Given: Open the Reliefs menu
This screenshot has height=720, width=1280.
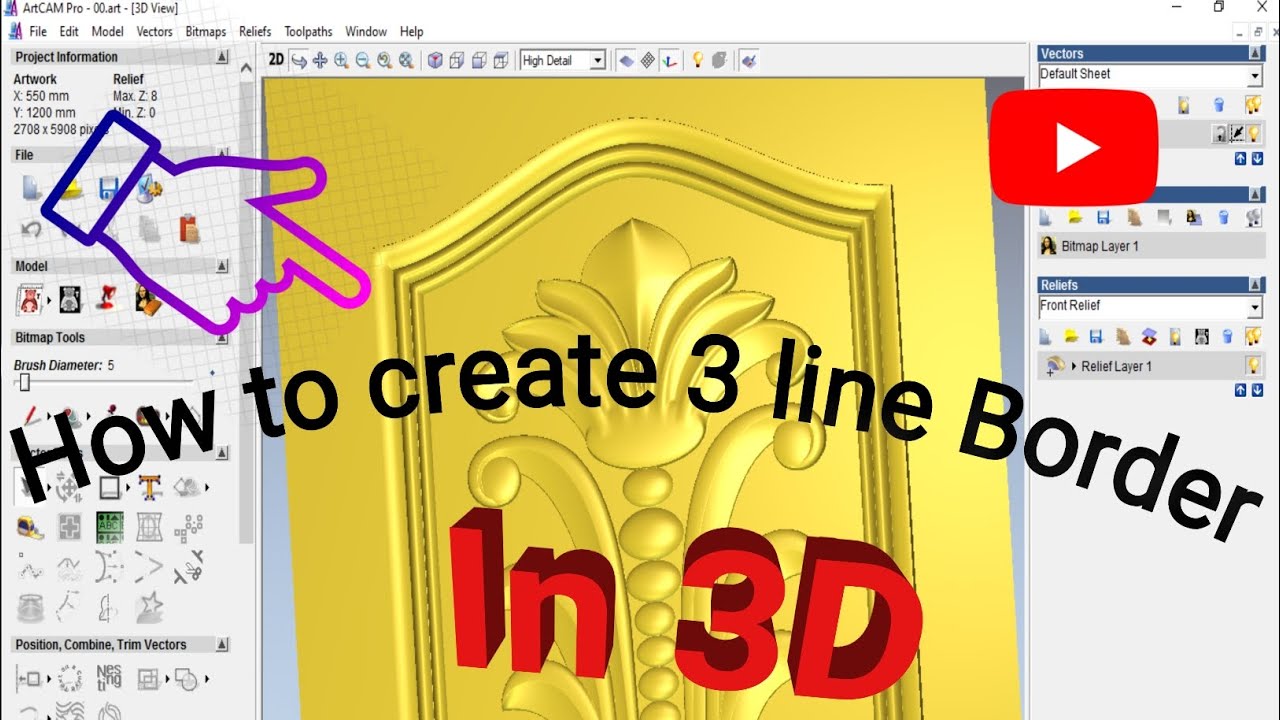Looking at the screenshot, I should pos(255,32).
